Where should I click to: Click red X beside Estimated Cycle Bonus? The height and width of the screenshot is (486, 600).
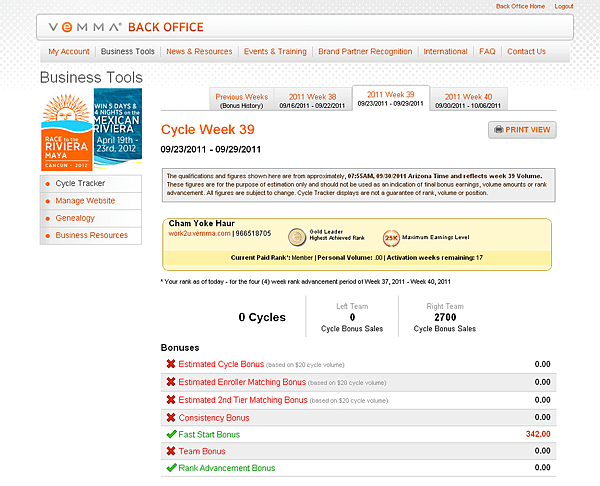[171, 364]
